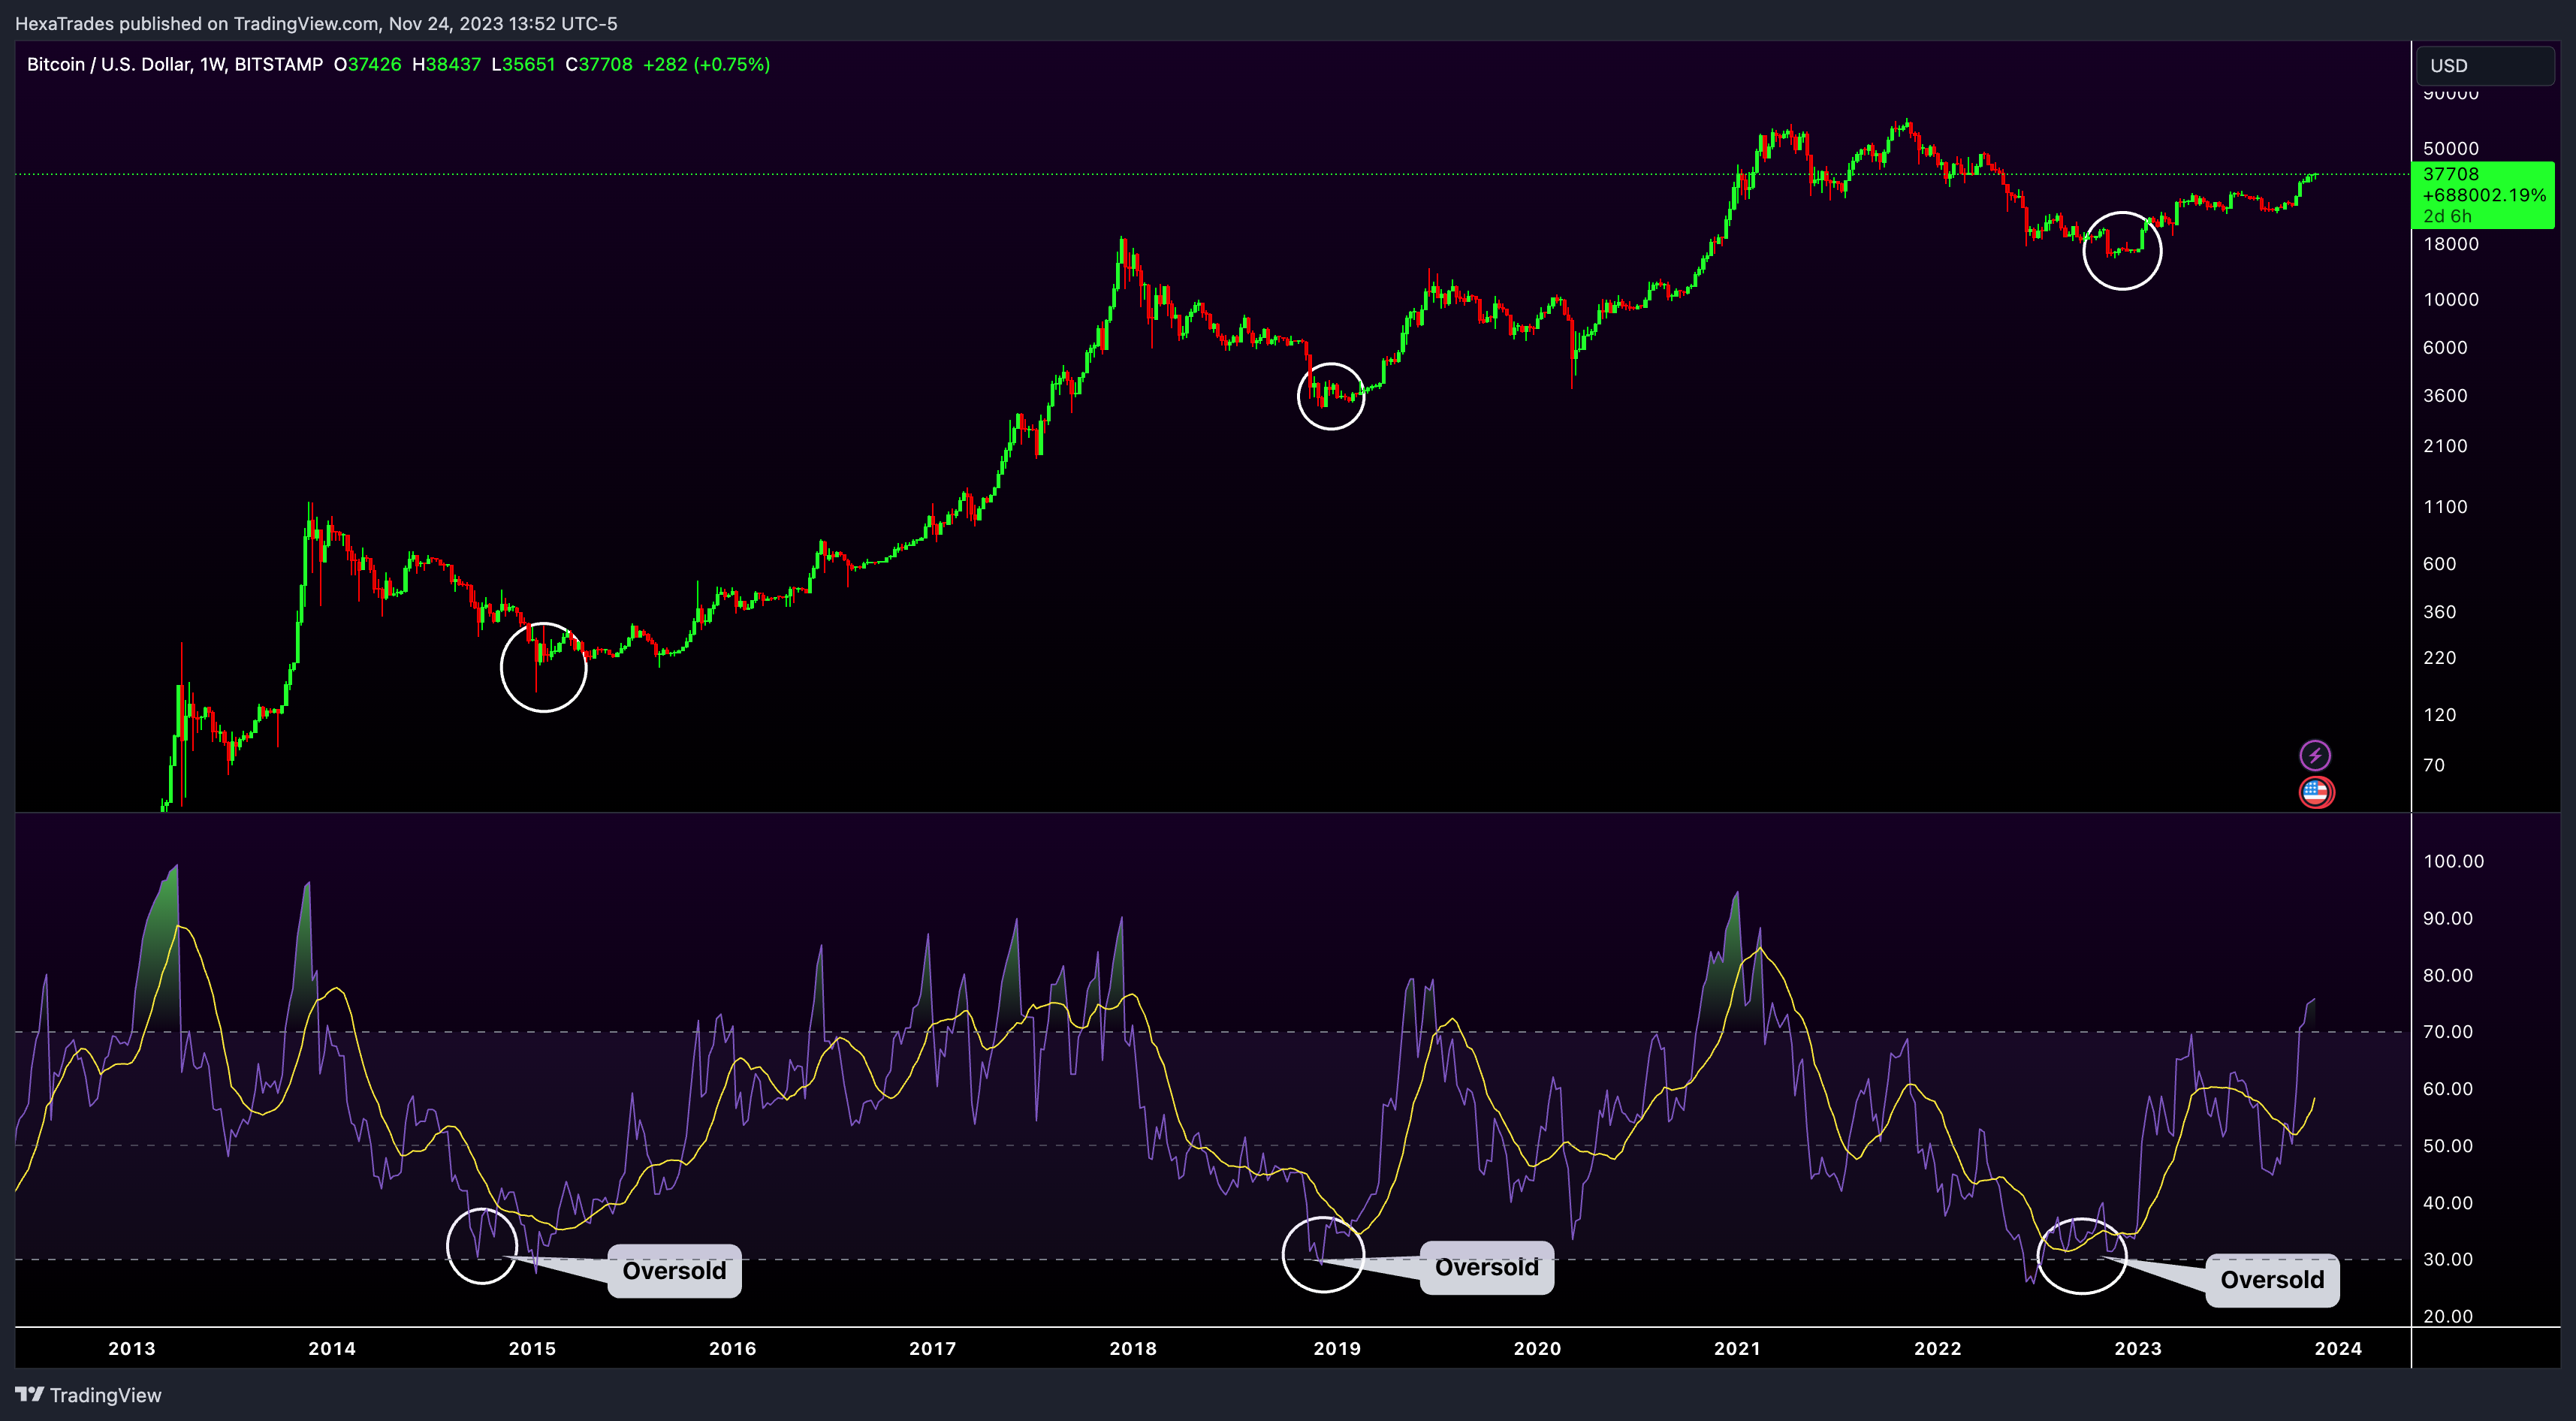Click the RSI 90.00 scale label
The width and height of the screenshot is (2576, 1421).
click(2447, 918)
